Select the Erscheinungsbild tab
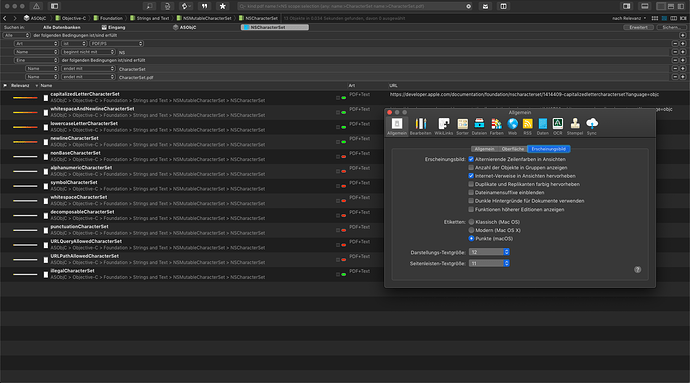The height and width of the screenshot is (383, 690). pyautogui.click(x=548, y=149)
